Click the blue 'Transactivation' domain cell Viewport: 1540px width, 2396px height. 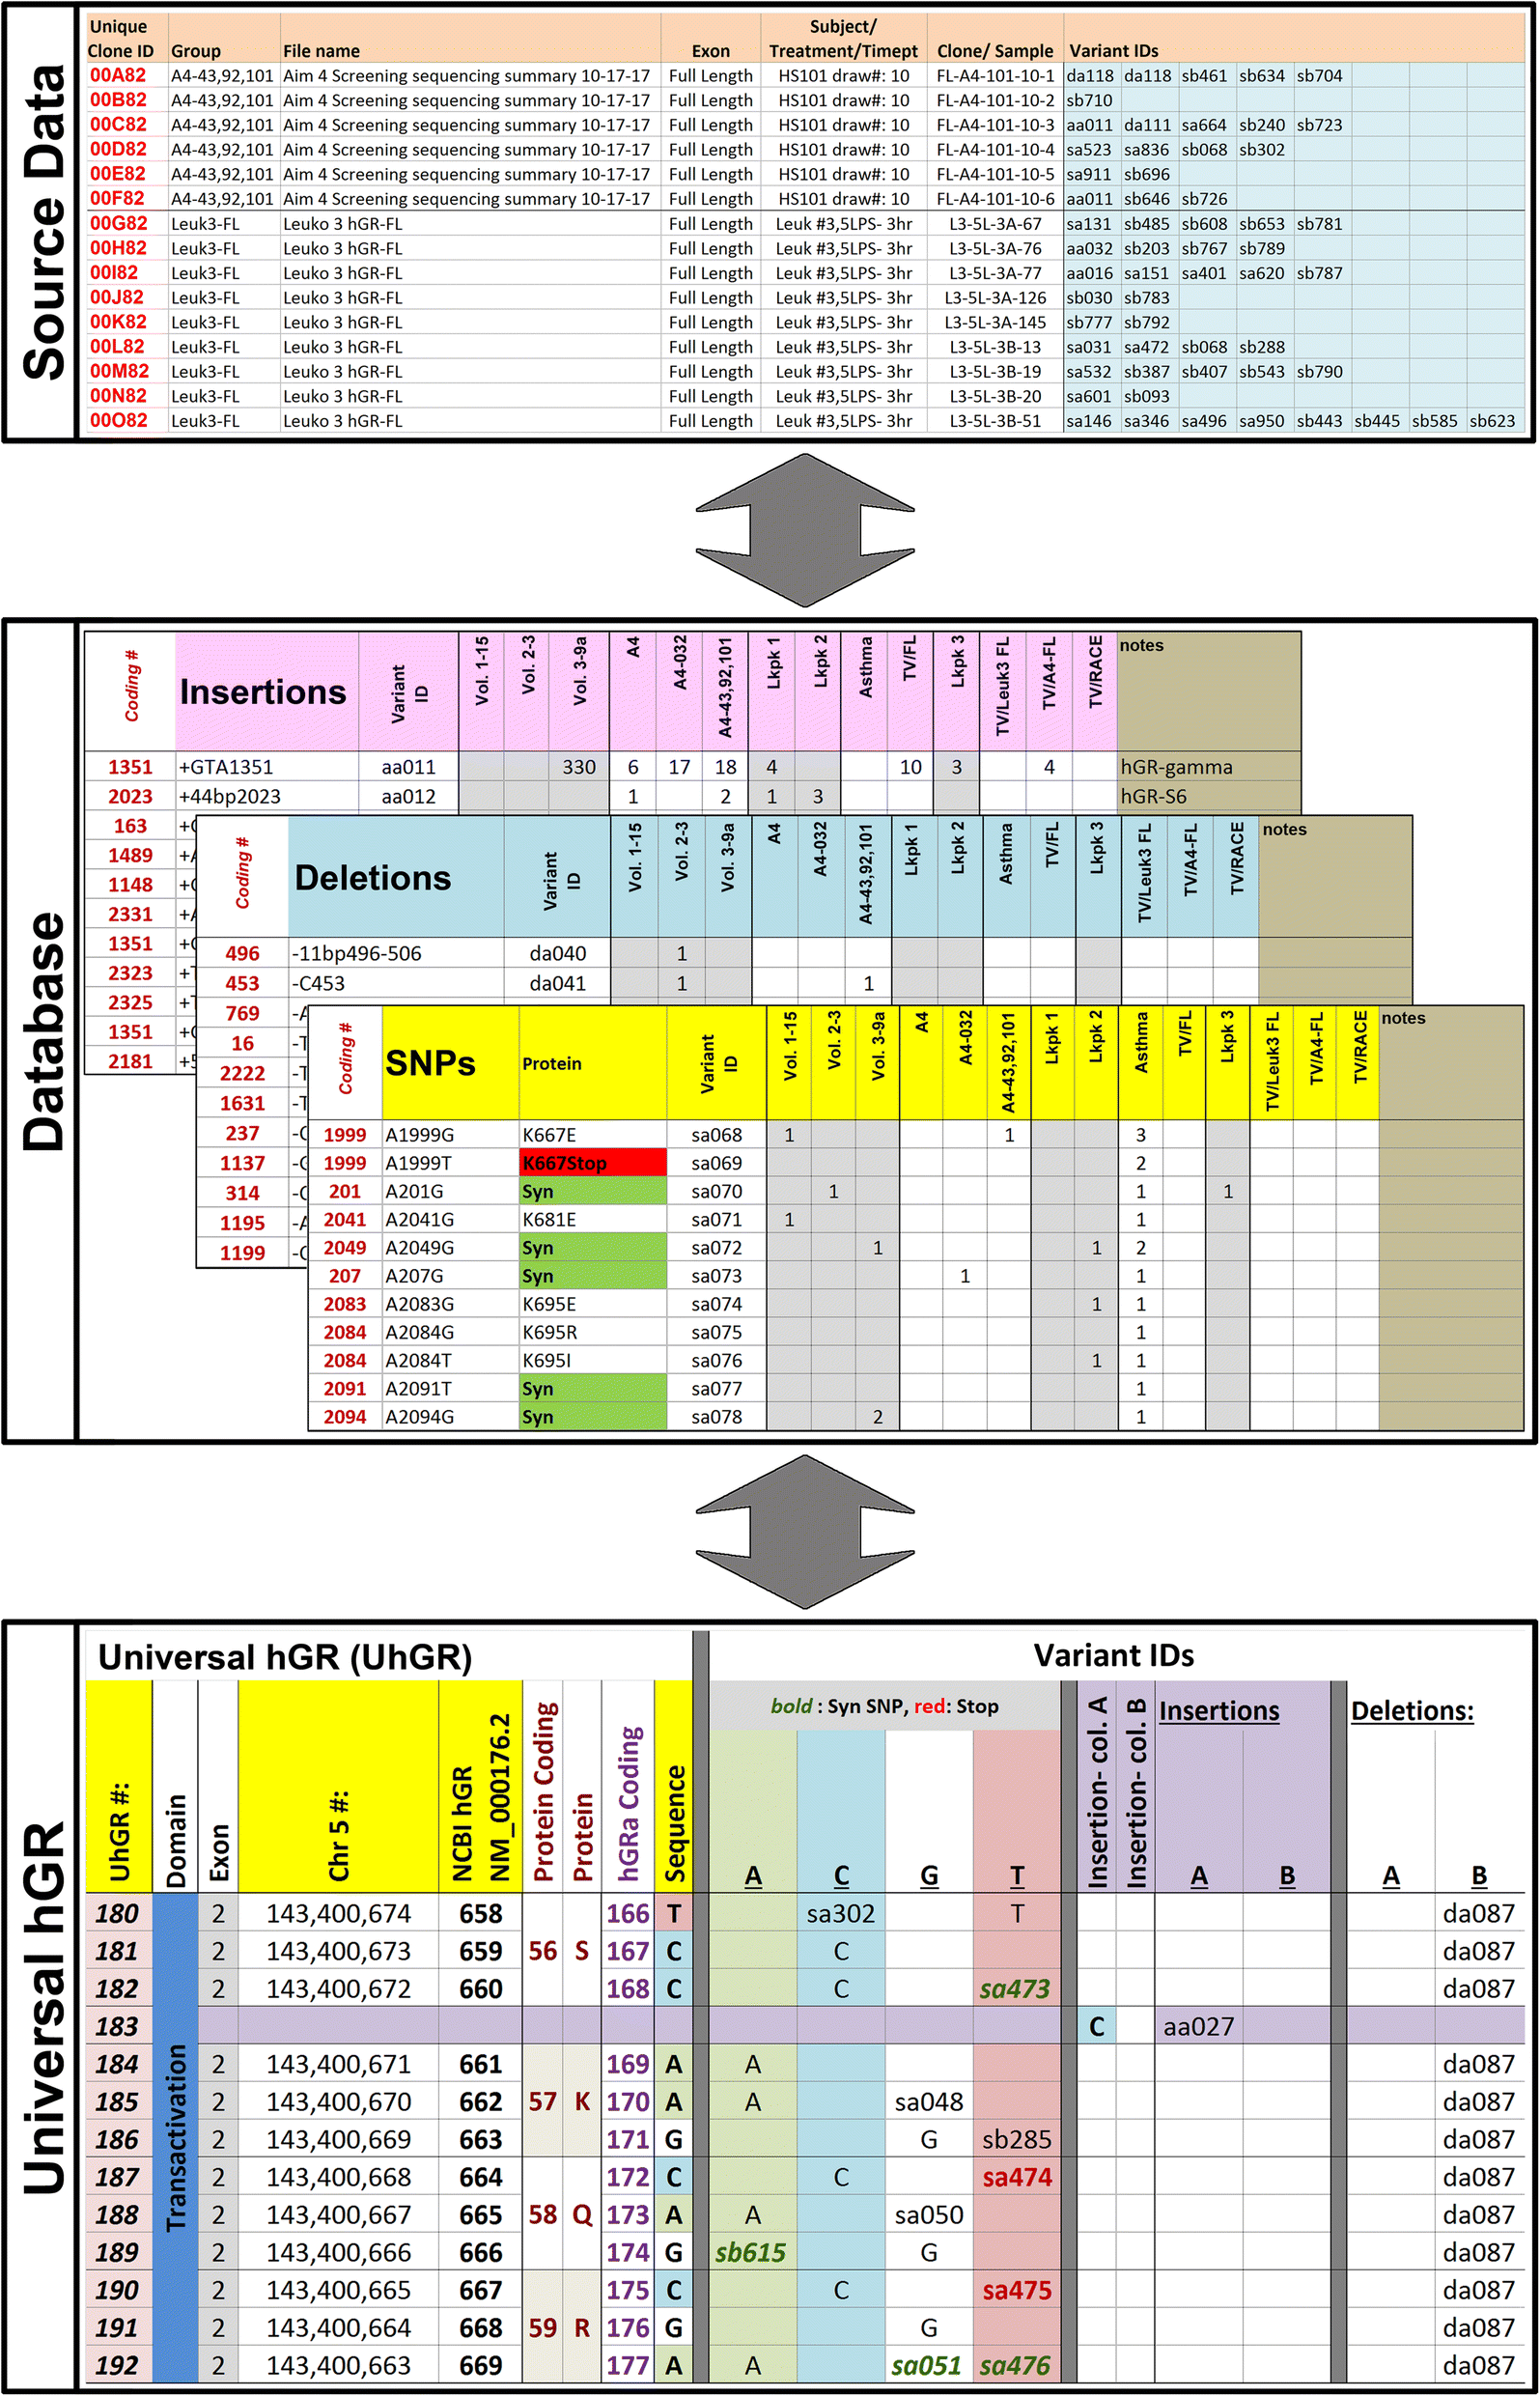tap(175, 2137)
